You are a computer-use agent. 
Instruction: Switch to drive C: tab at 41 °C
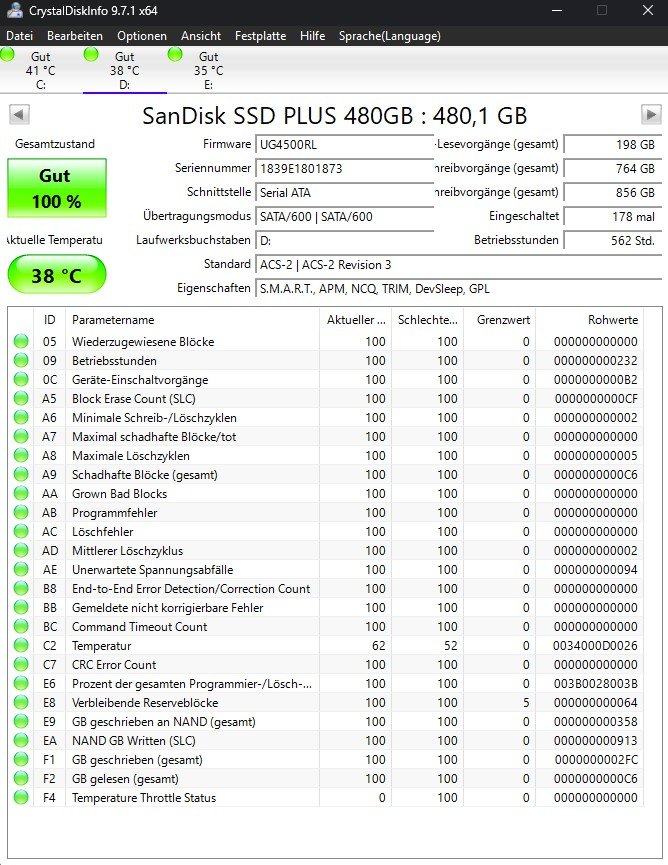[x=41, y=70]
